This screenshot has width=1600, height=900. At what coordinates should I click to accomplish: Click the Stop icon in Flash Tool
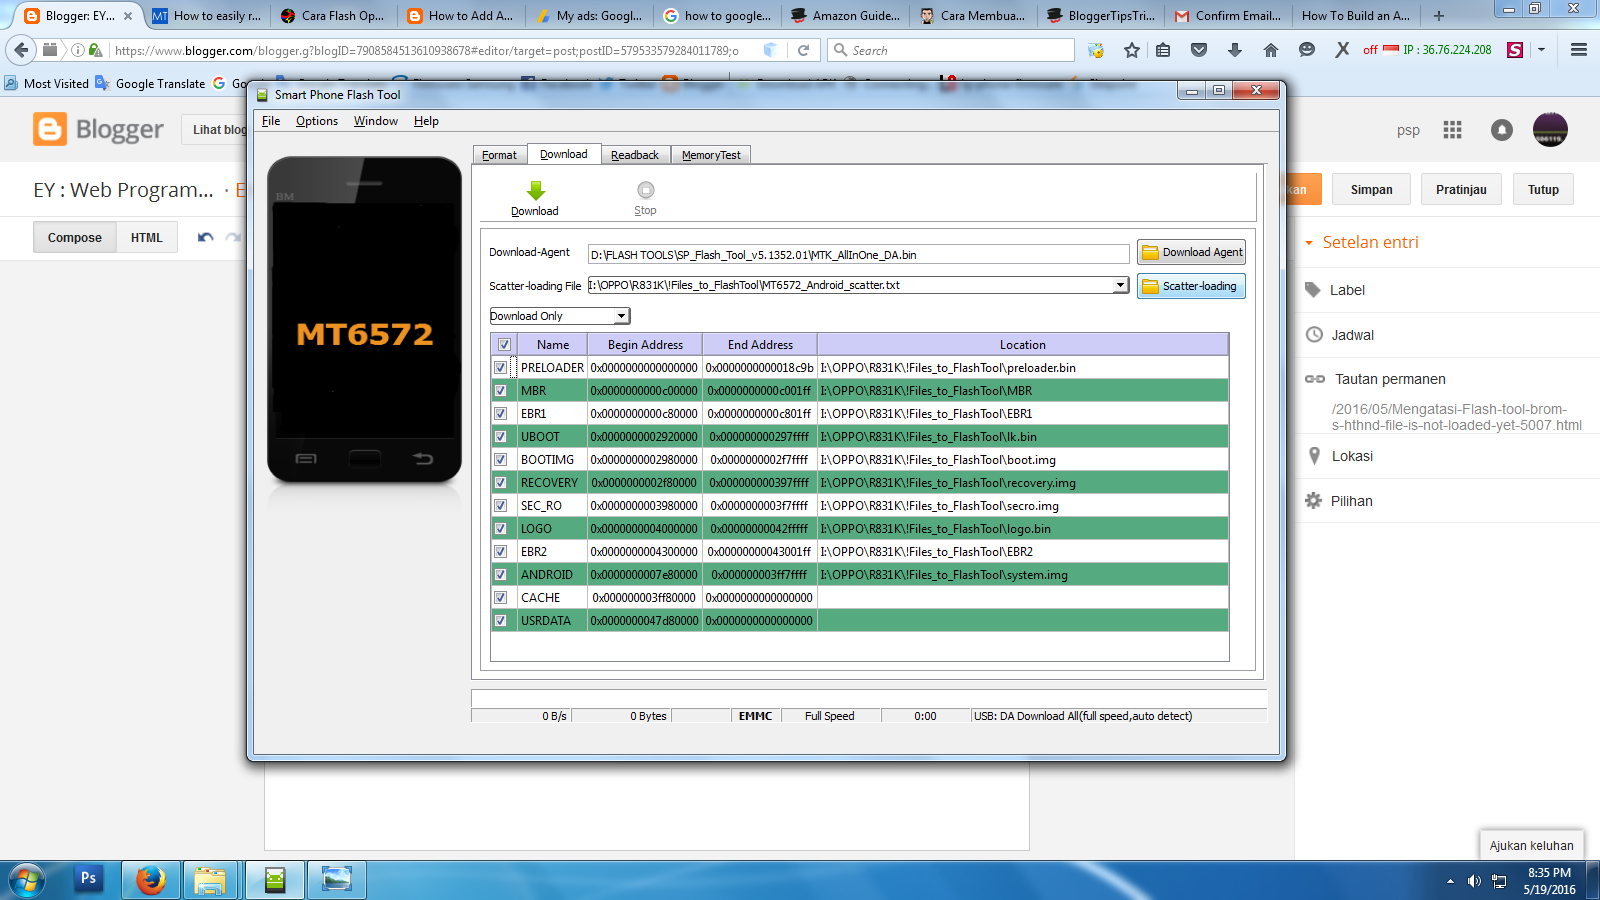[x=646, y=190]
